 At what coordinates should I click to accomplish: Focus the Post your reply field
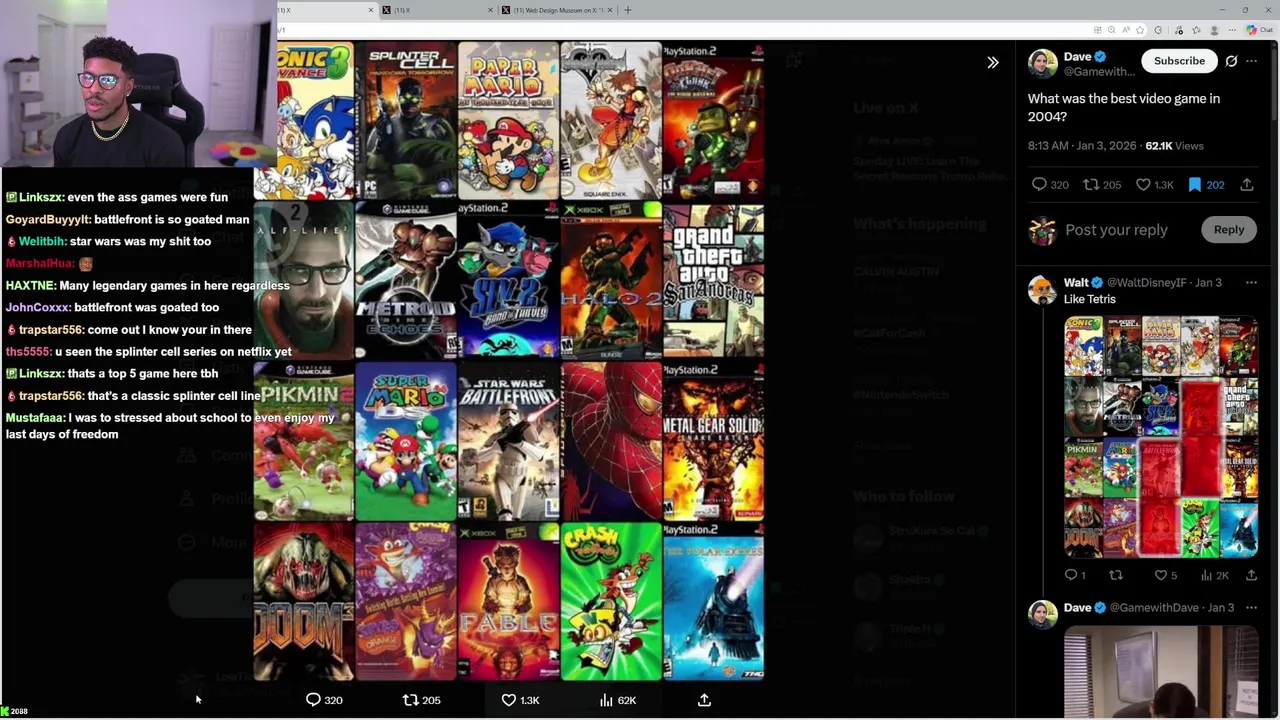pos(1116,230)
